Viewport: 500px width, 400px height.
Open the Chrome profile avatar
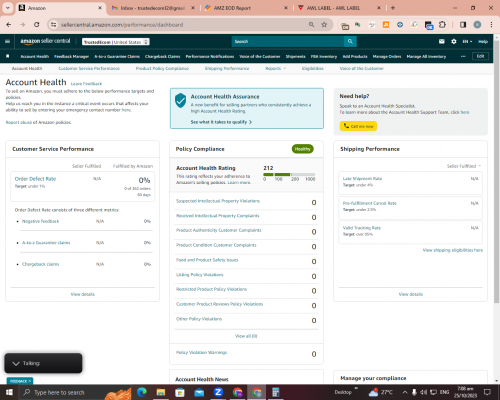[477, 25]
